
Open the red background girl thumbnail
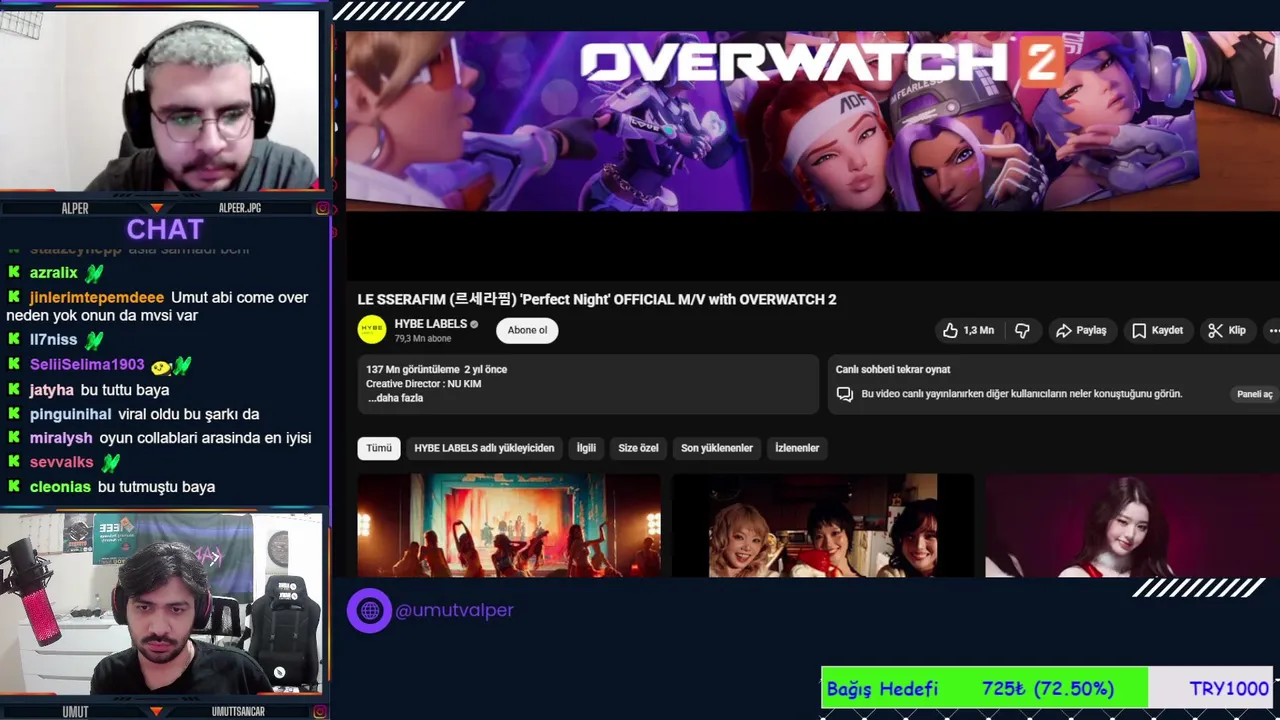[1132, 525]
